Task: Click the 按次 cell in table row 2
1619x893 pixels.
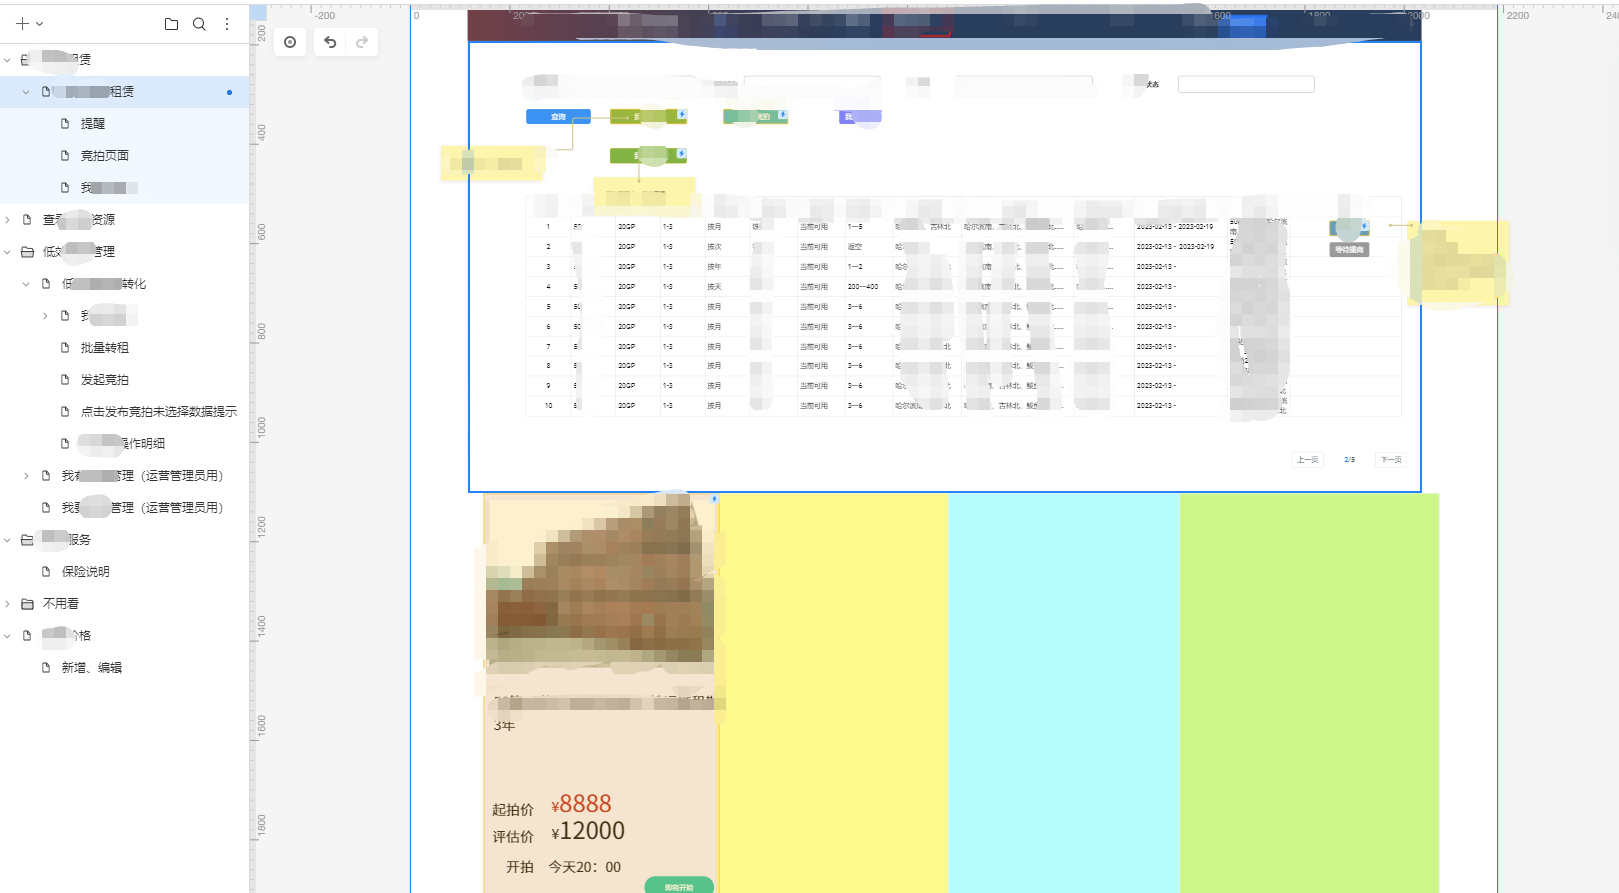Action: tap(714, 247)
